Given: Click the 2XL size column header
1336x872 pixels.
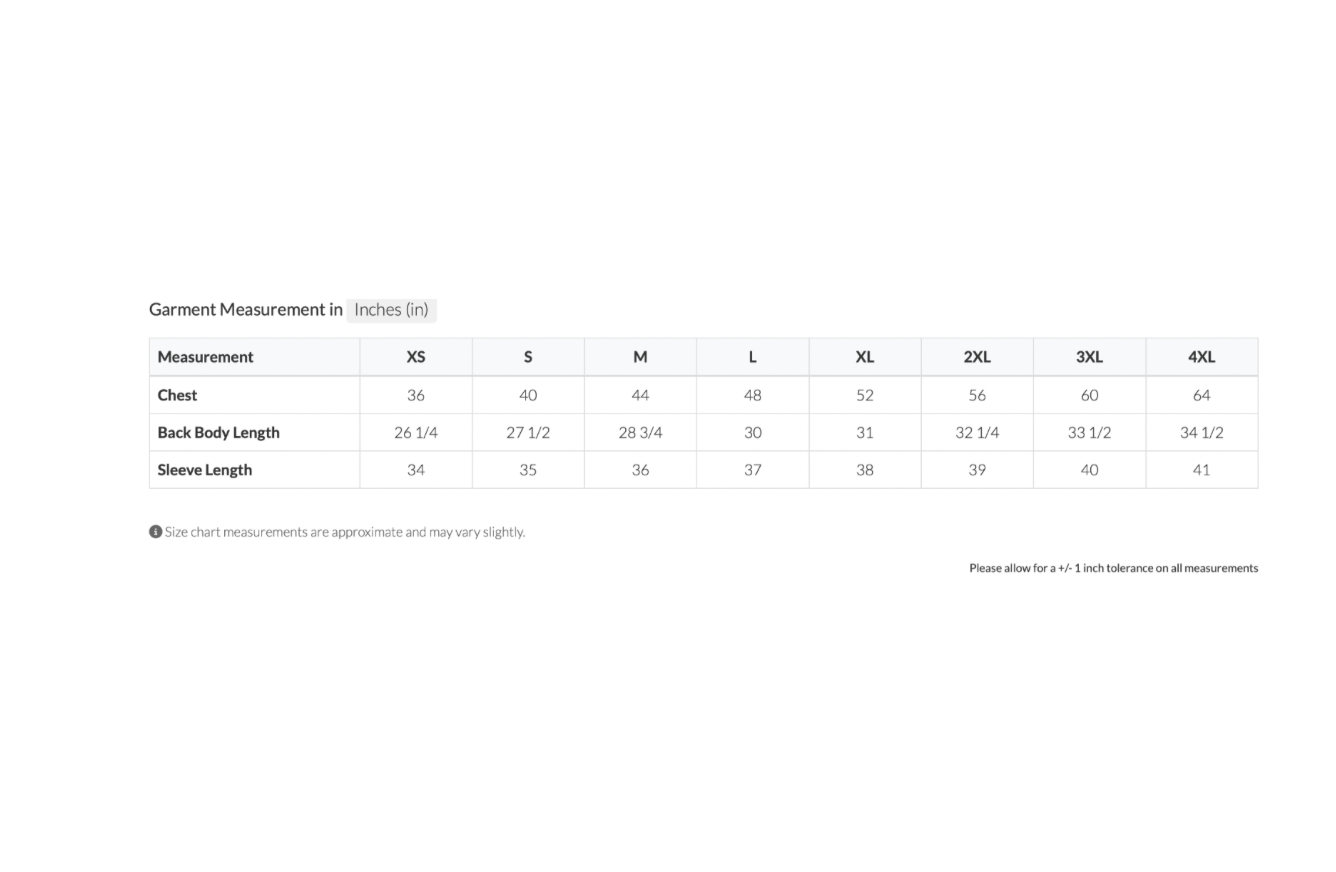Looking at the screenshot, I should pyautogui.click(x=977, y=357).
